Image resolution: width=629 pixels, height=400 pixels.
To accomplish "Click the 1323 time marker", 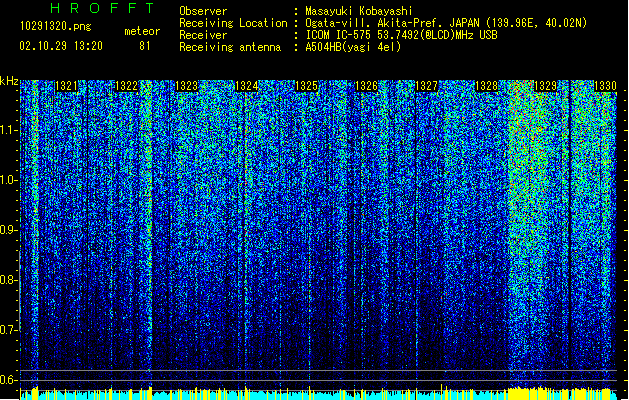I will (x=187, y=86).
